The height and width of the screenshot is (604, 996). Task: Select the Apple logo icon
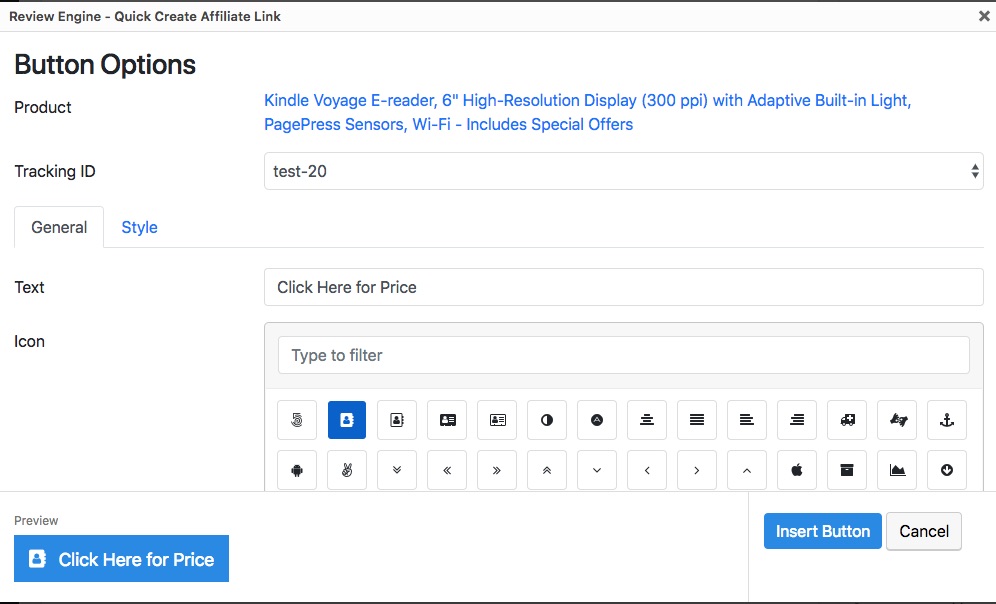[x=797, y=470]
